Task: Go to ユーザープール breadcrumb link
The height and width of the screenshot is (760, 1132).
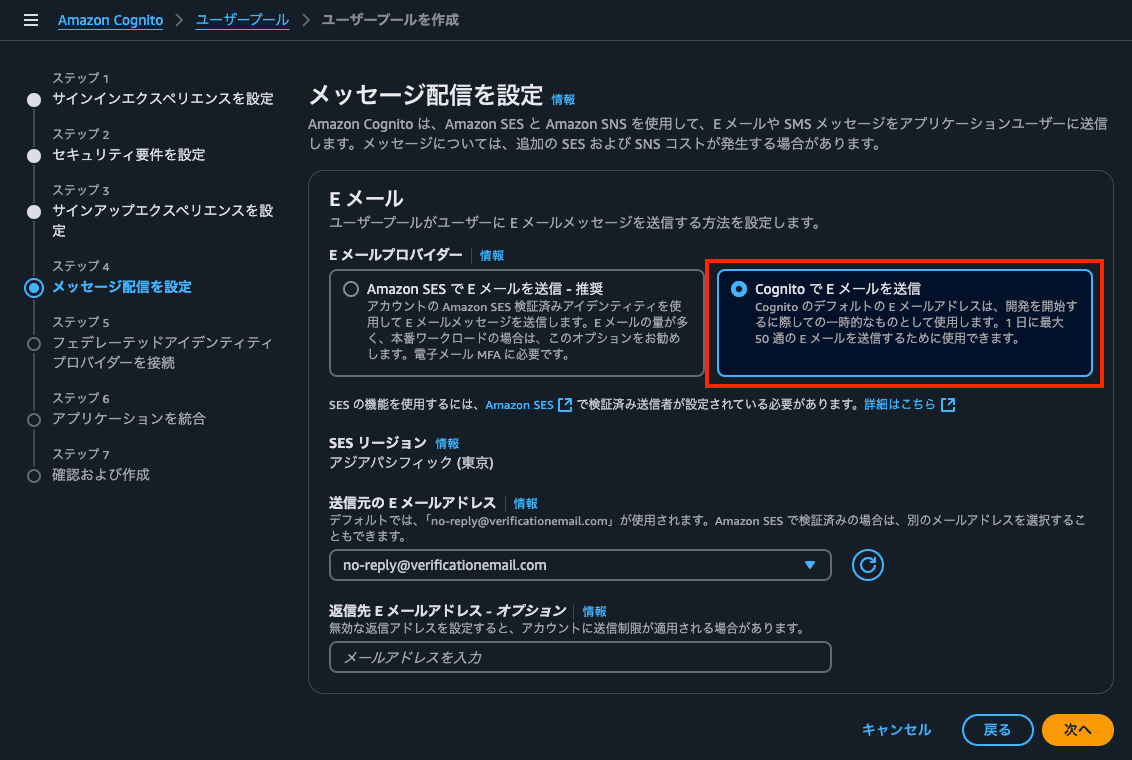Action: point(243,20)
